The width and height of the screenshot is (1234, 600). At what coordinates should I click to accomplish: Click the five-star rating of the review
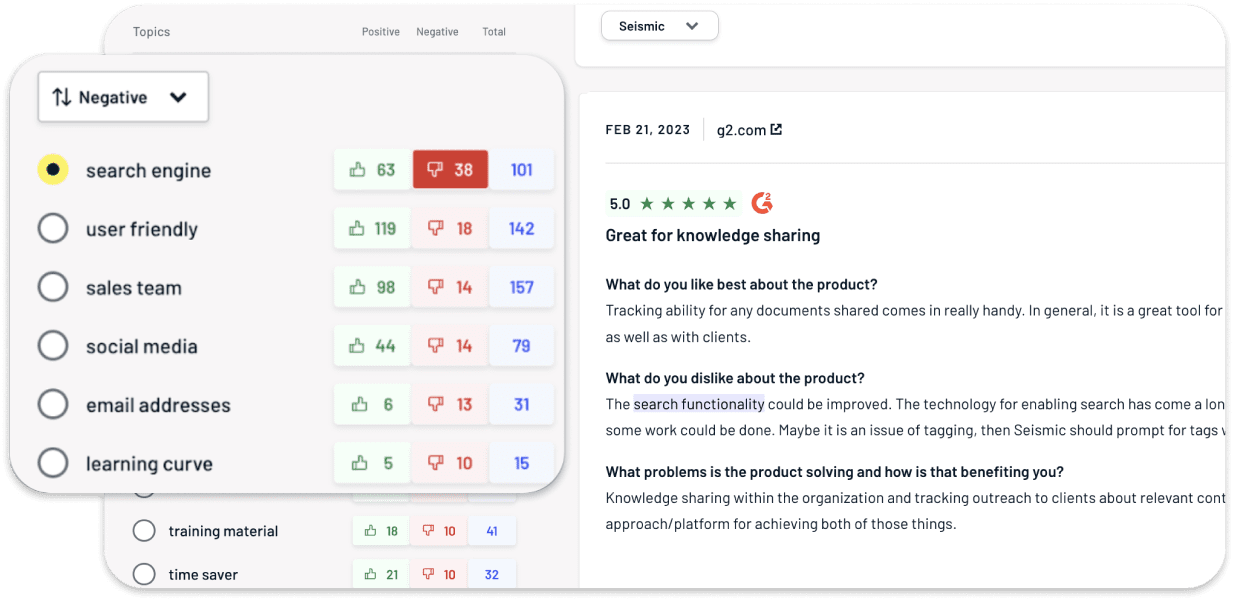[x=688, y=204]
